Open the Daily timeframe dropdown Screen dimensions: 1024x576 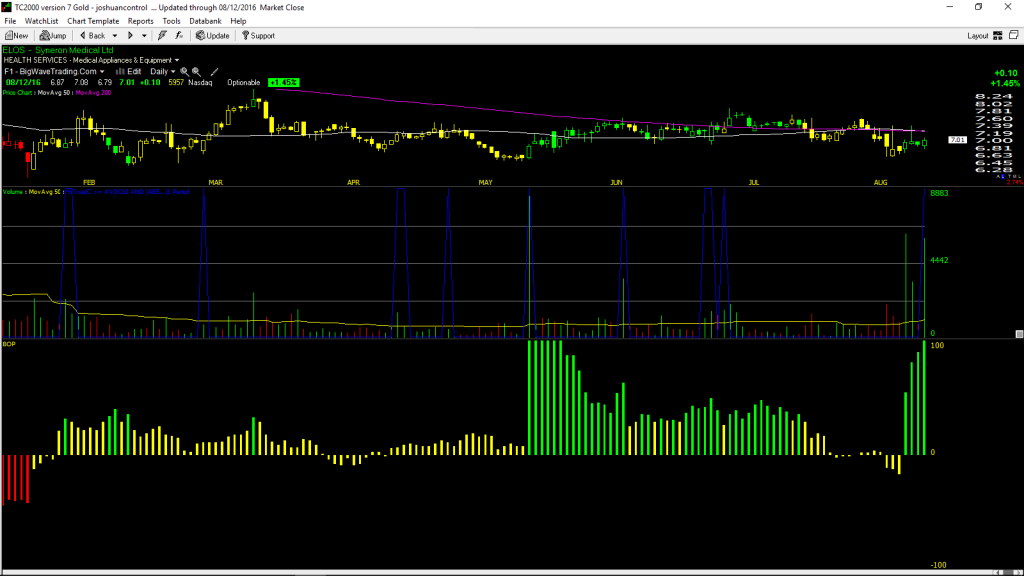point(163,72)
